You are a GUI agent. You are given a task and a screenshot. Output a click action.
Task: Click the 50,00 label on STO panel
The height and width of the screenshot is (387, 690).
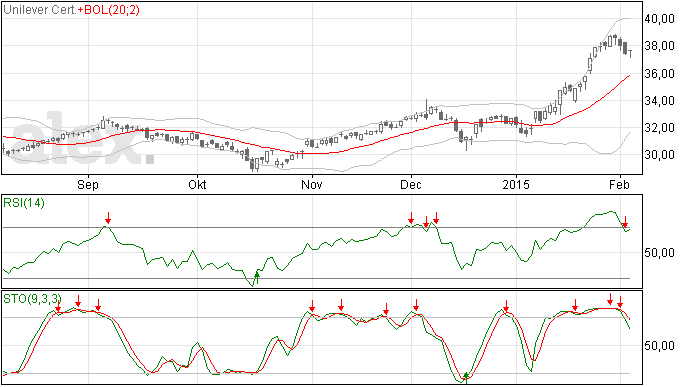659,346
